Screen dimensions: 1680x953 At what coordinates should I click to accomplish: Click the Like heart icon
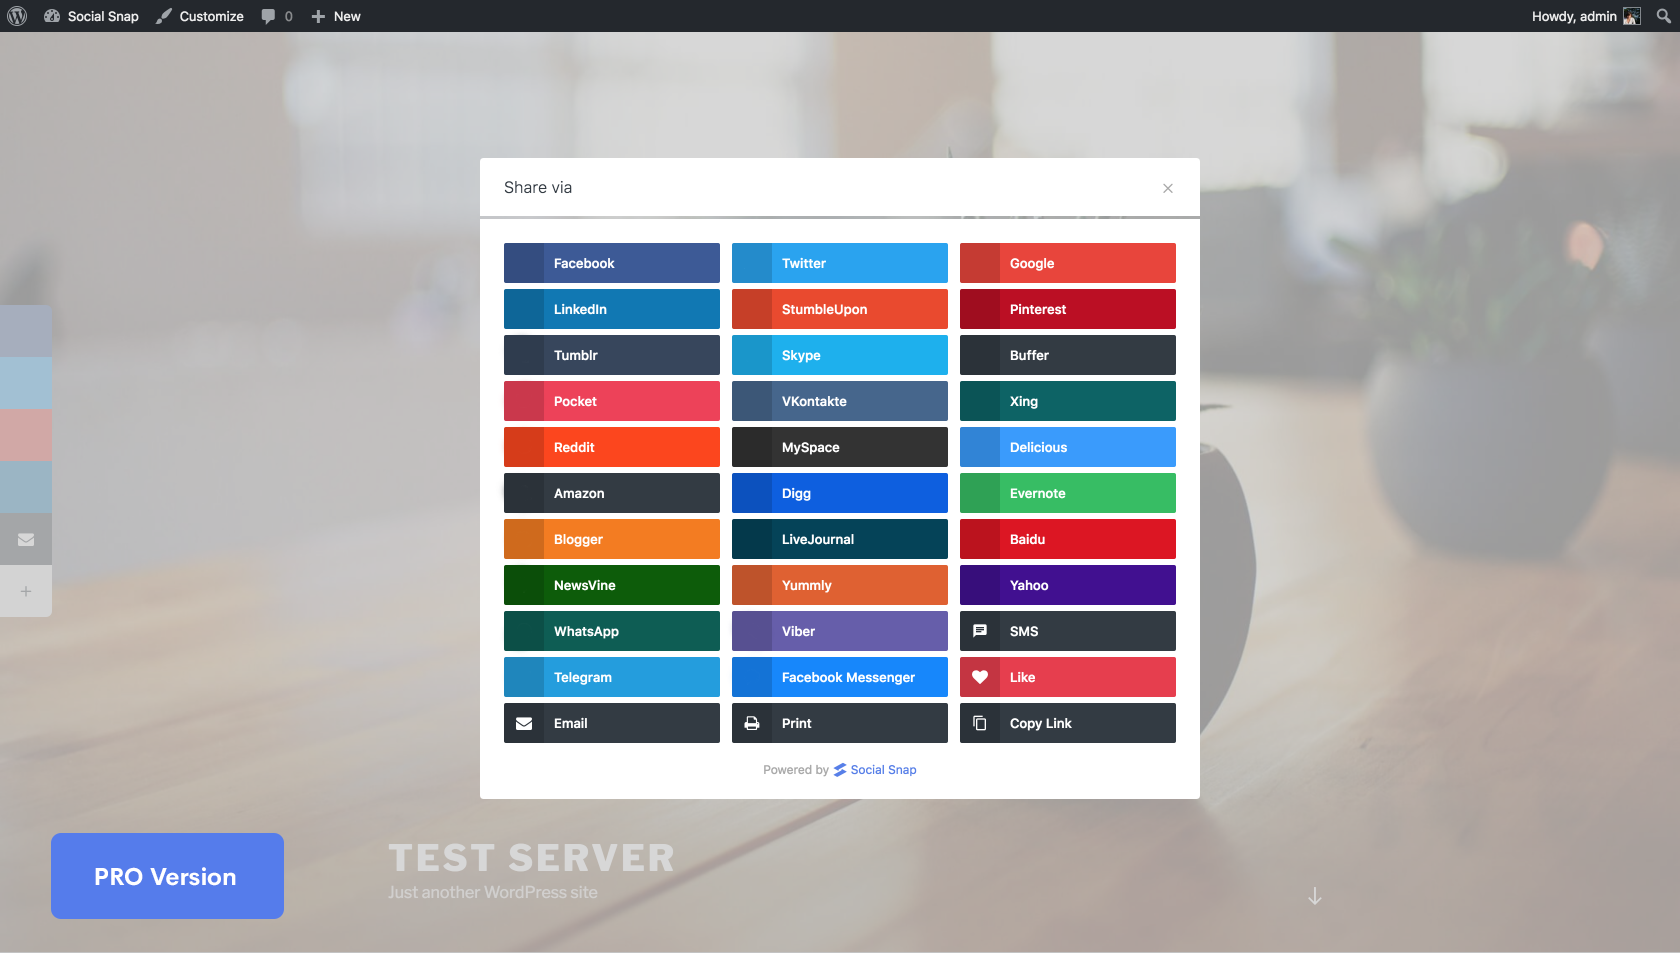click(980, 677)
